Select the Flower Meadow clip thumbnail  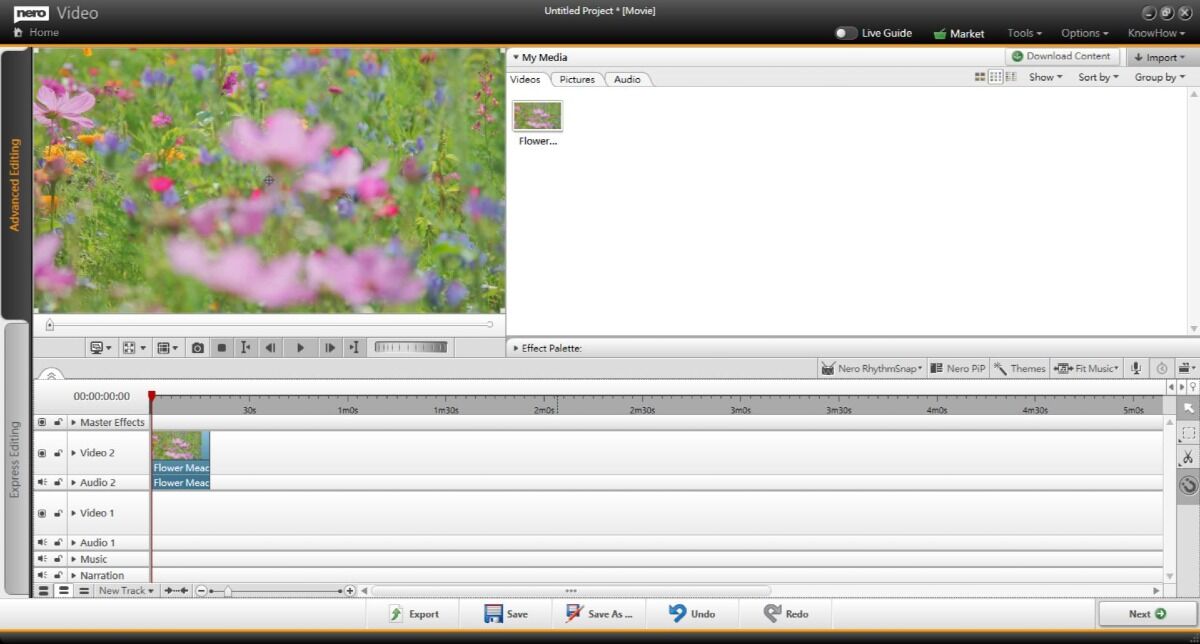point(537,116)
